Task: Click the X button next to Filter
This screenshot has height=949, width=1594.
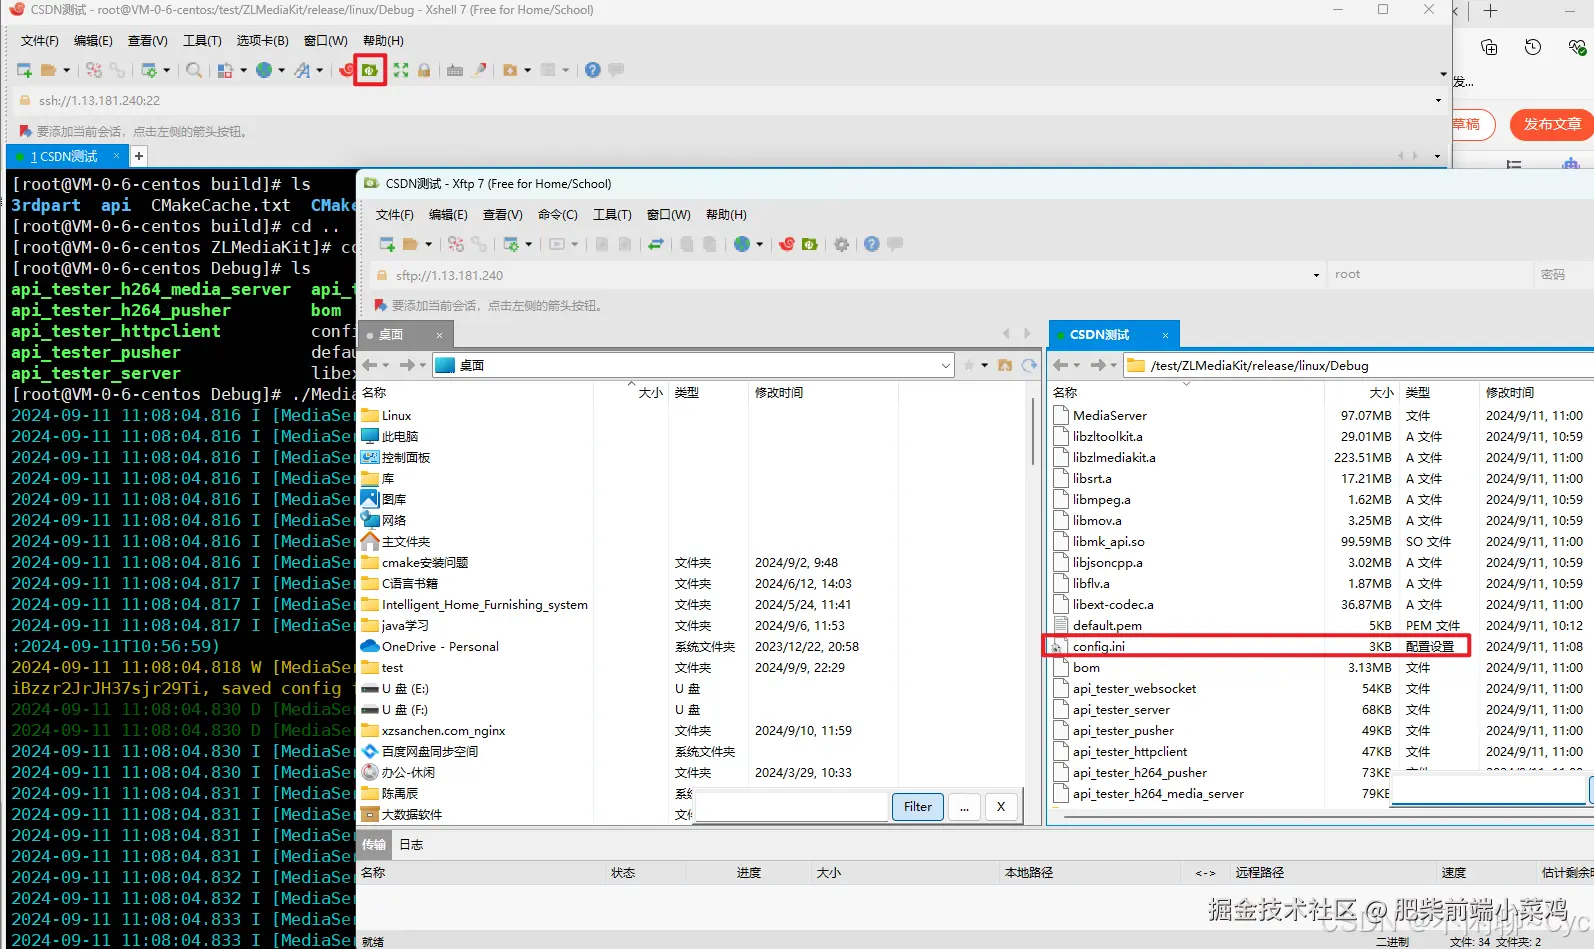Action: click(1001, 807)
